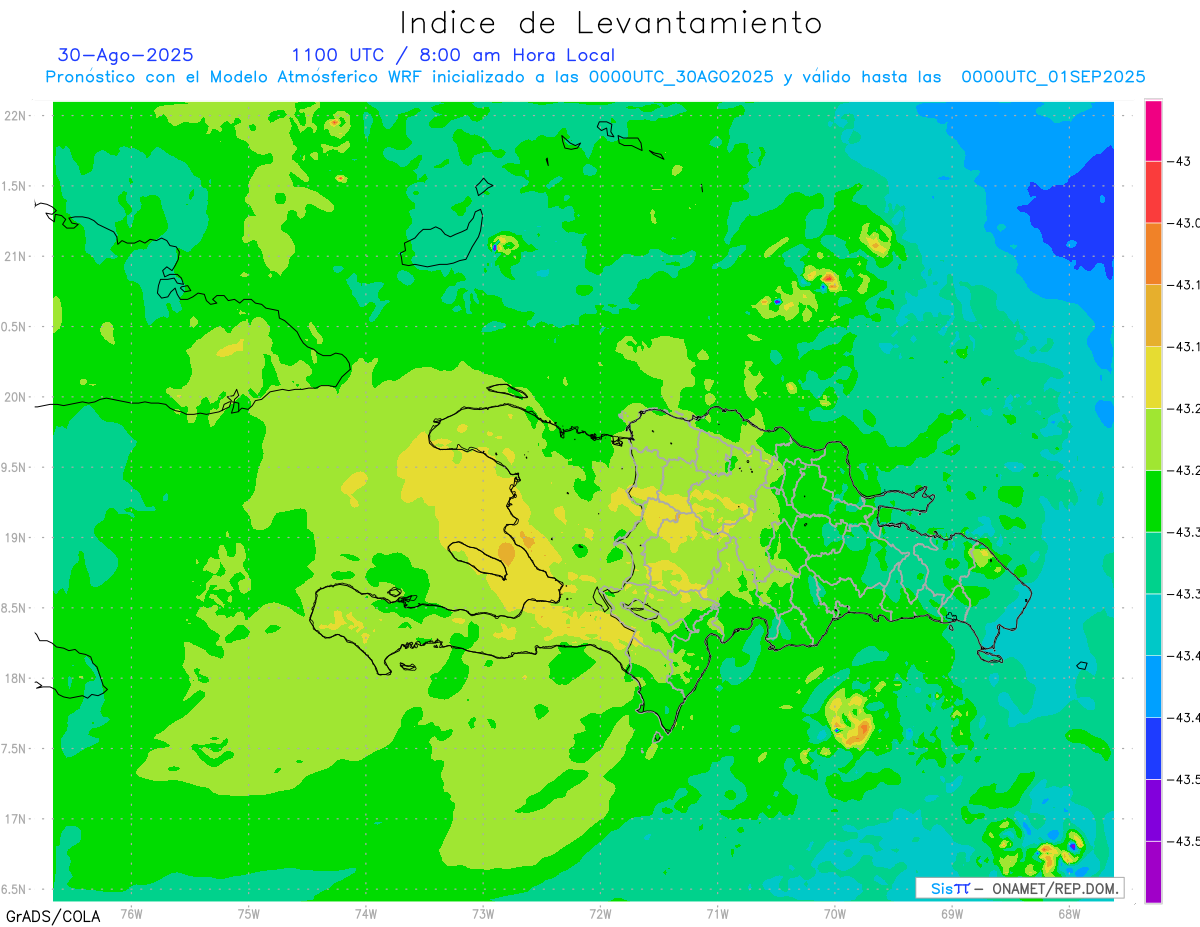1200x927 pixels.
Task: Click the "70W" longitude label
Action: click(x=834, y=913)
